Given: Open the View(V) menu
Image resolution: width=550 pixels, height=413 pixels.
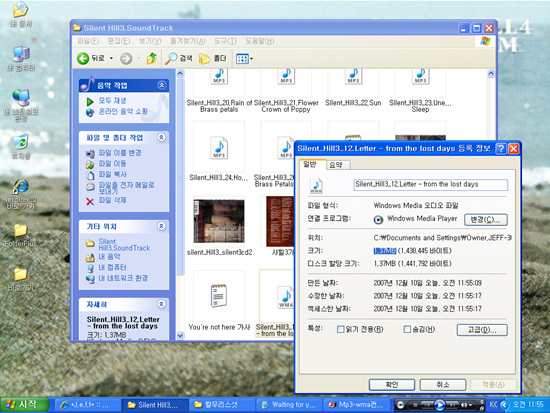Looking at the screenshot, I should point(150,41).
